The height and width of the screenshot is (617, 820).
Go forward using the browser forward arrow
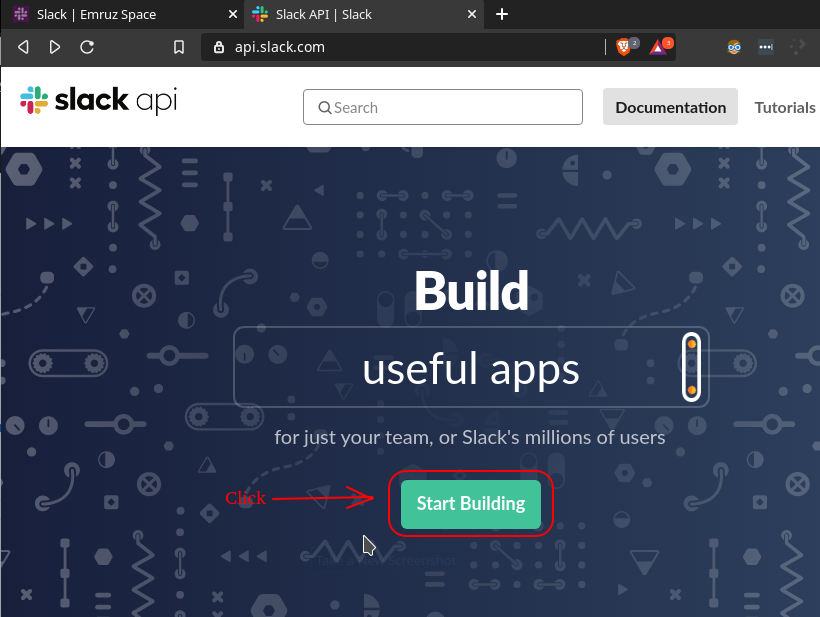[54, 47]
